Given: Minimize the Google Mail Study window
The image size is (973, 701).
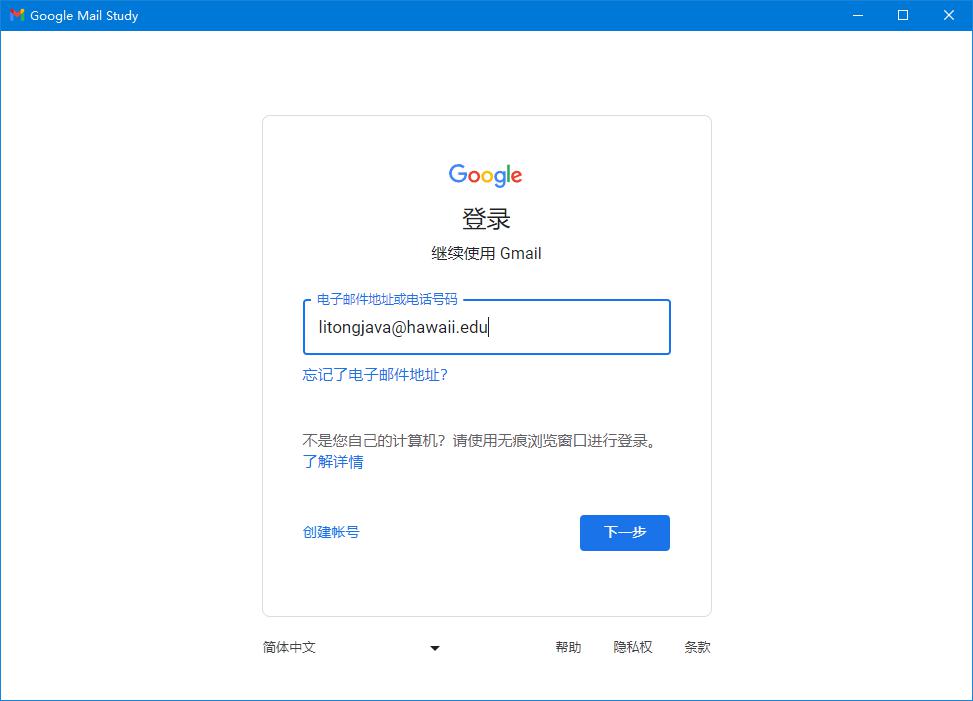Looking at the screenshot, I should pos(858,15).
